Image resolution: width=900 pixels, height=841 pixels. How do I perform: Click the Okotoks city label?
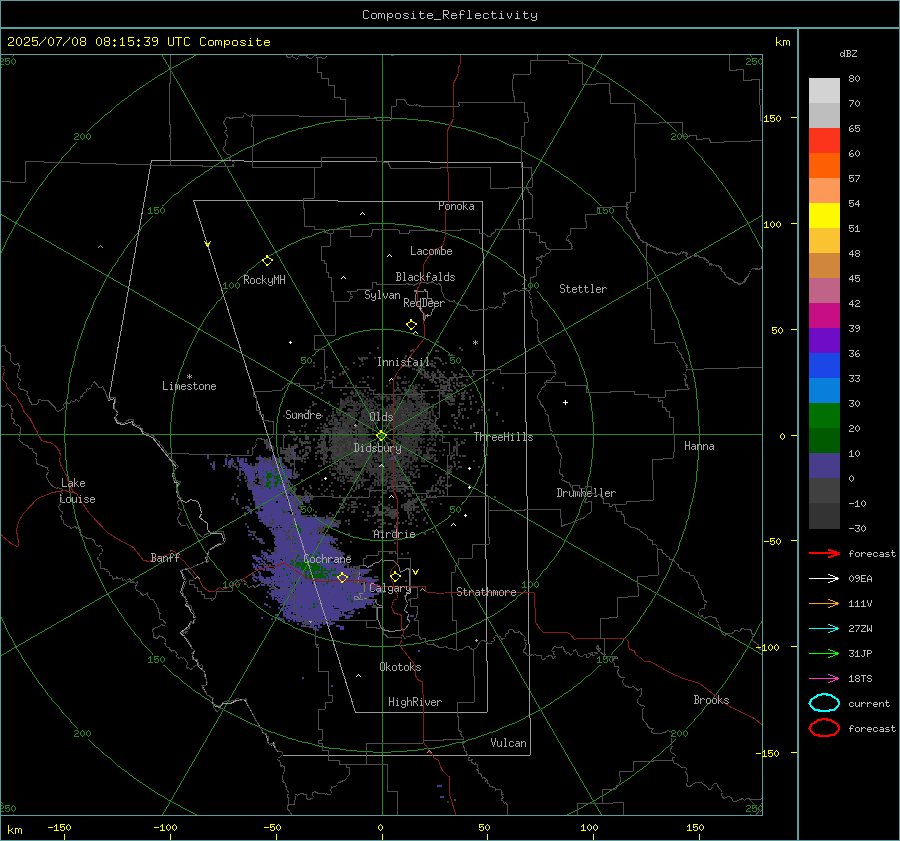[x=400, y=667]
